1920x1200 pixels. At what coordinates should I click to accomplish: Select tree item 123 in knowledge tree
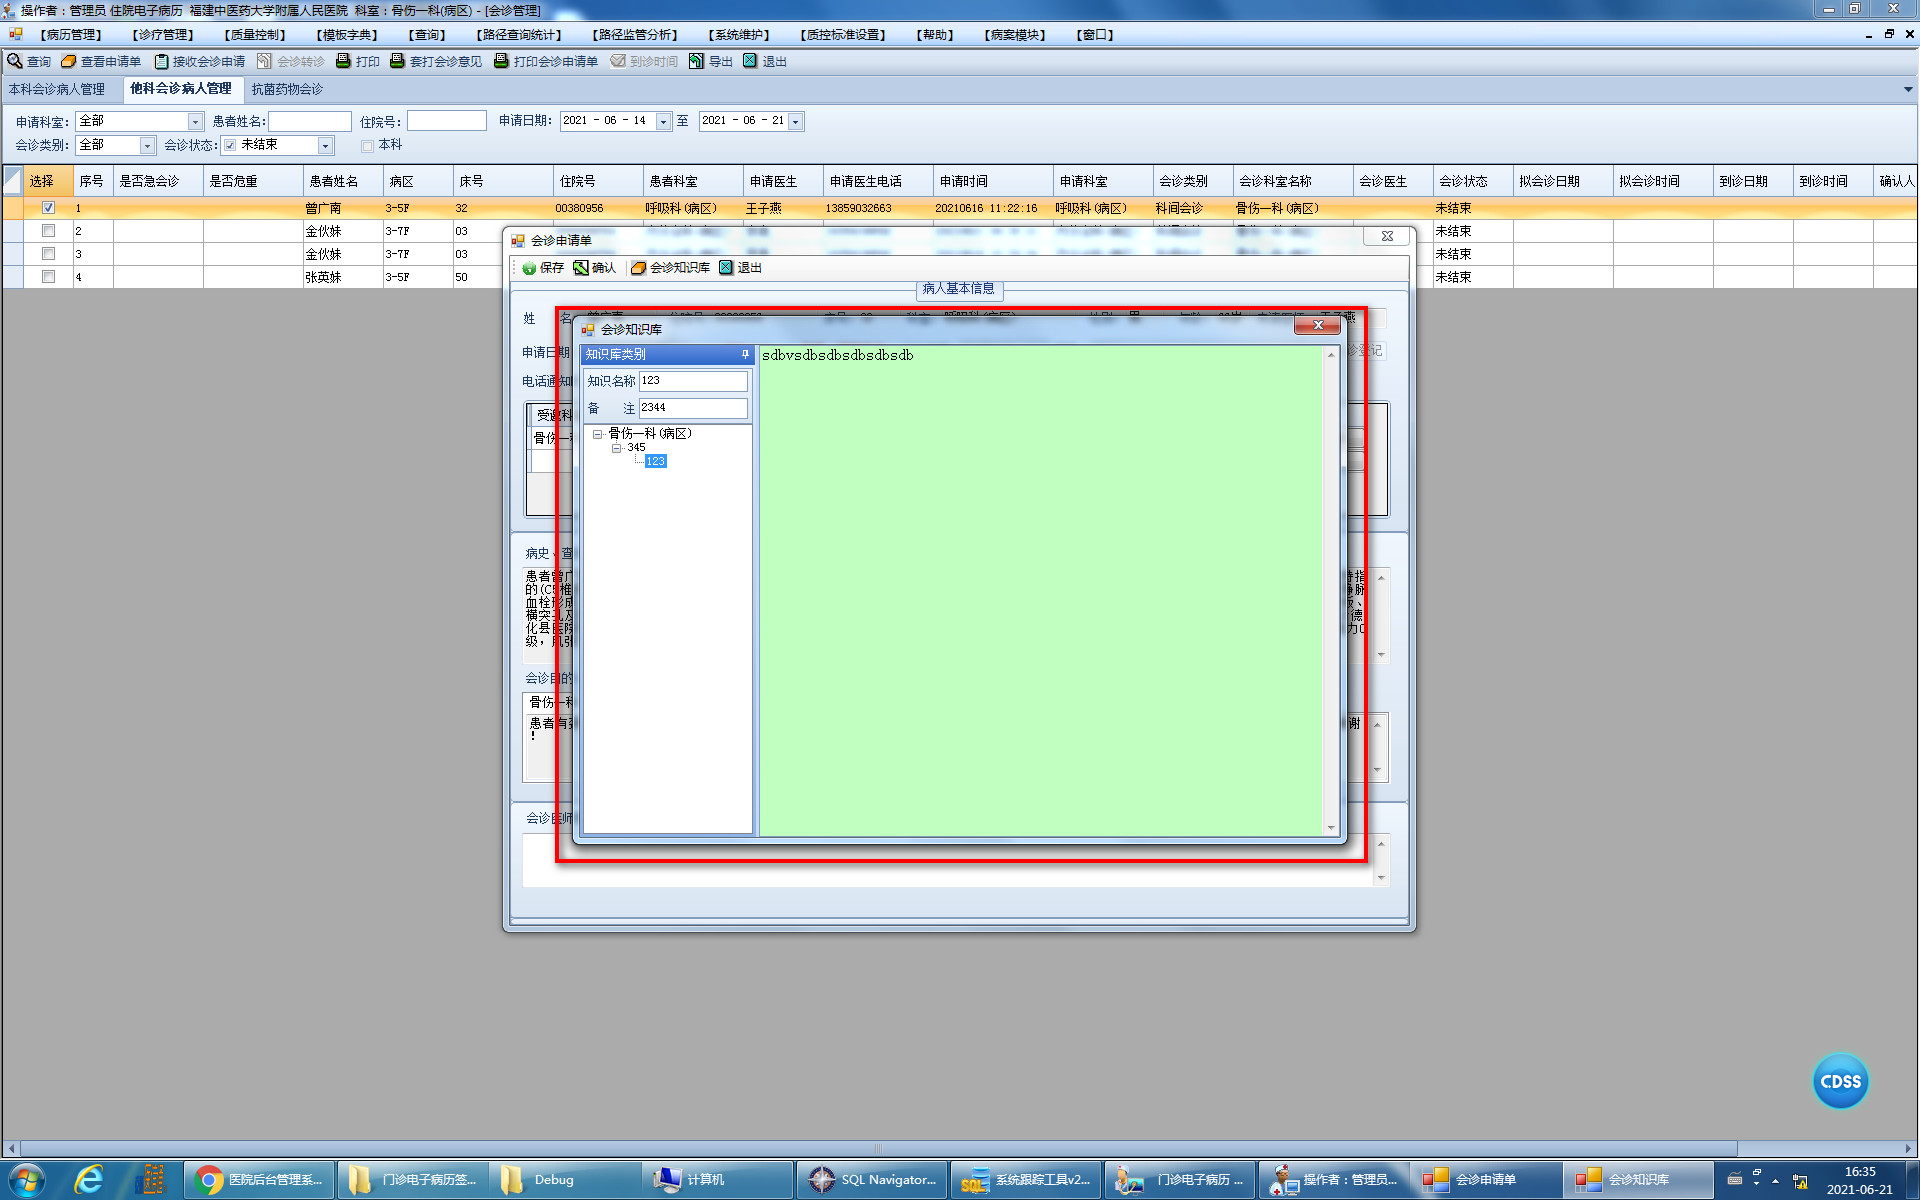pos(655,461)
